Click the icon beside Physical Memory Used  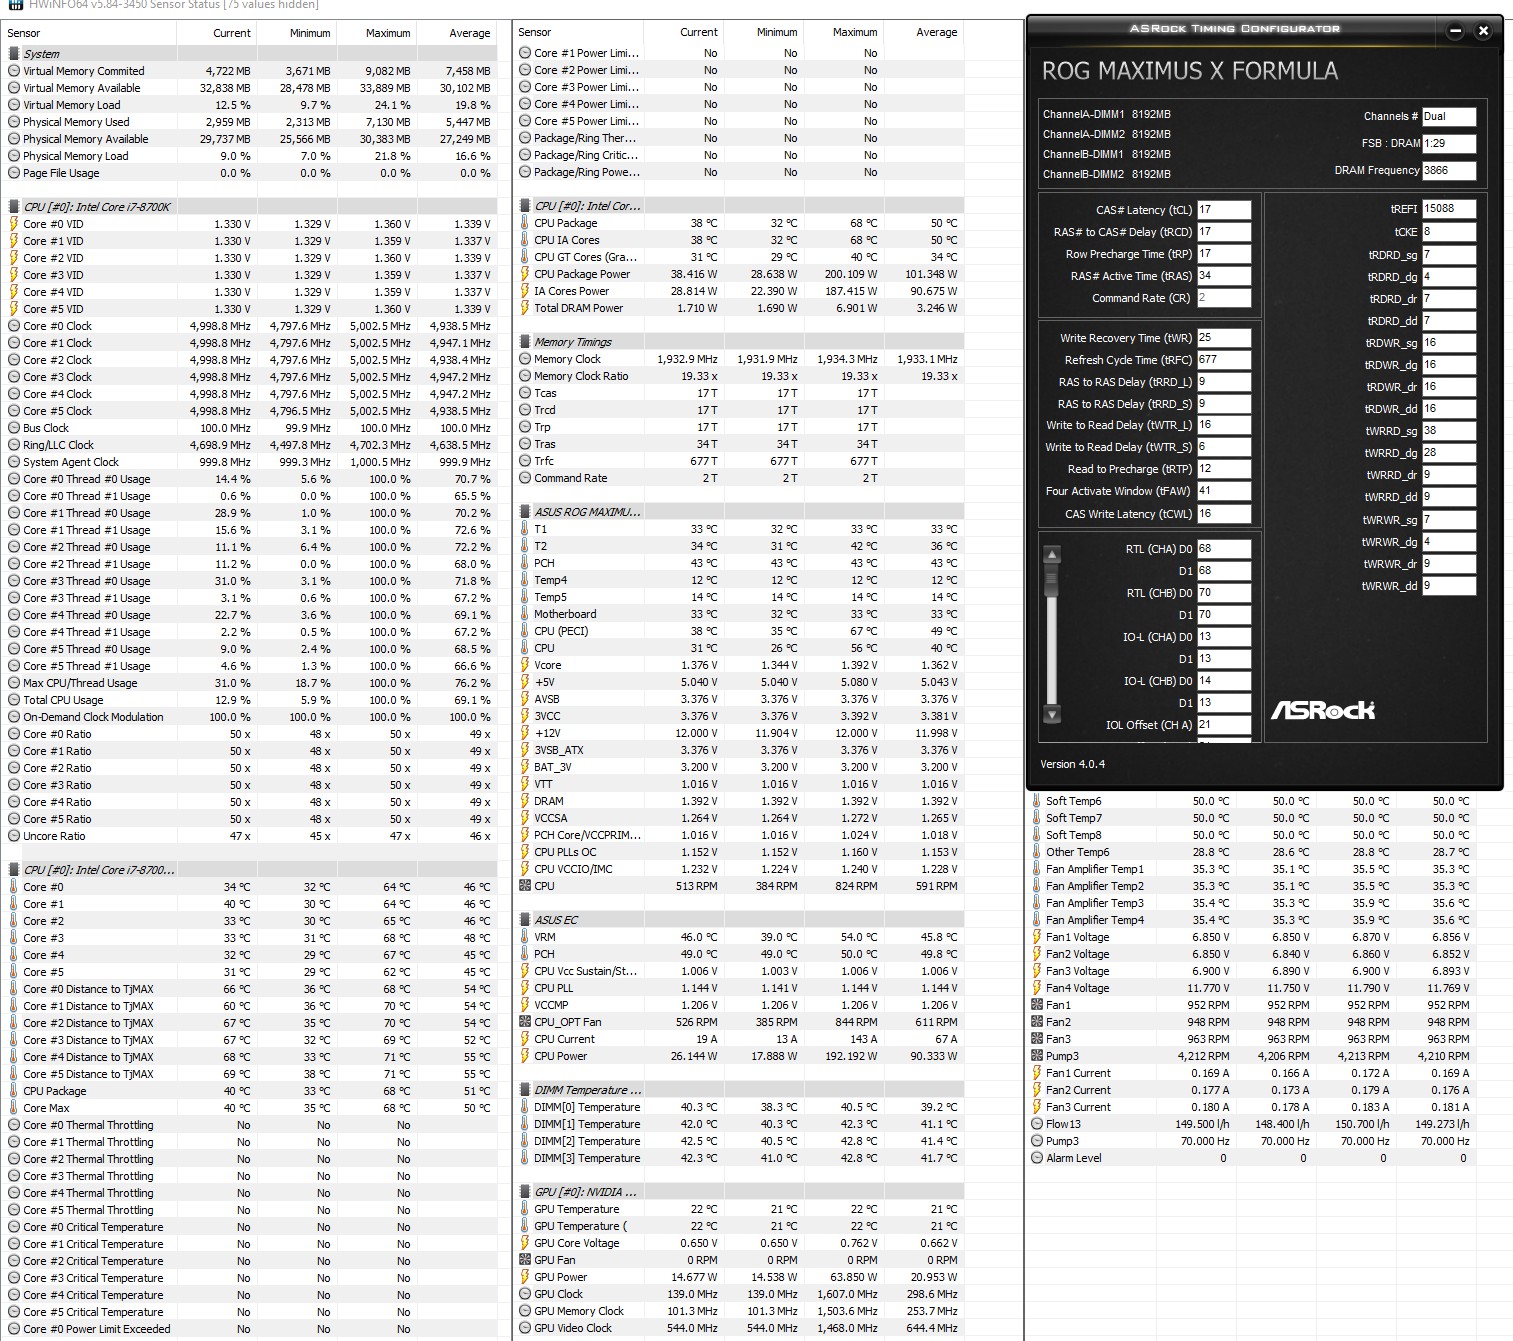(14, 122)
